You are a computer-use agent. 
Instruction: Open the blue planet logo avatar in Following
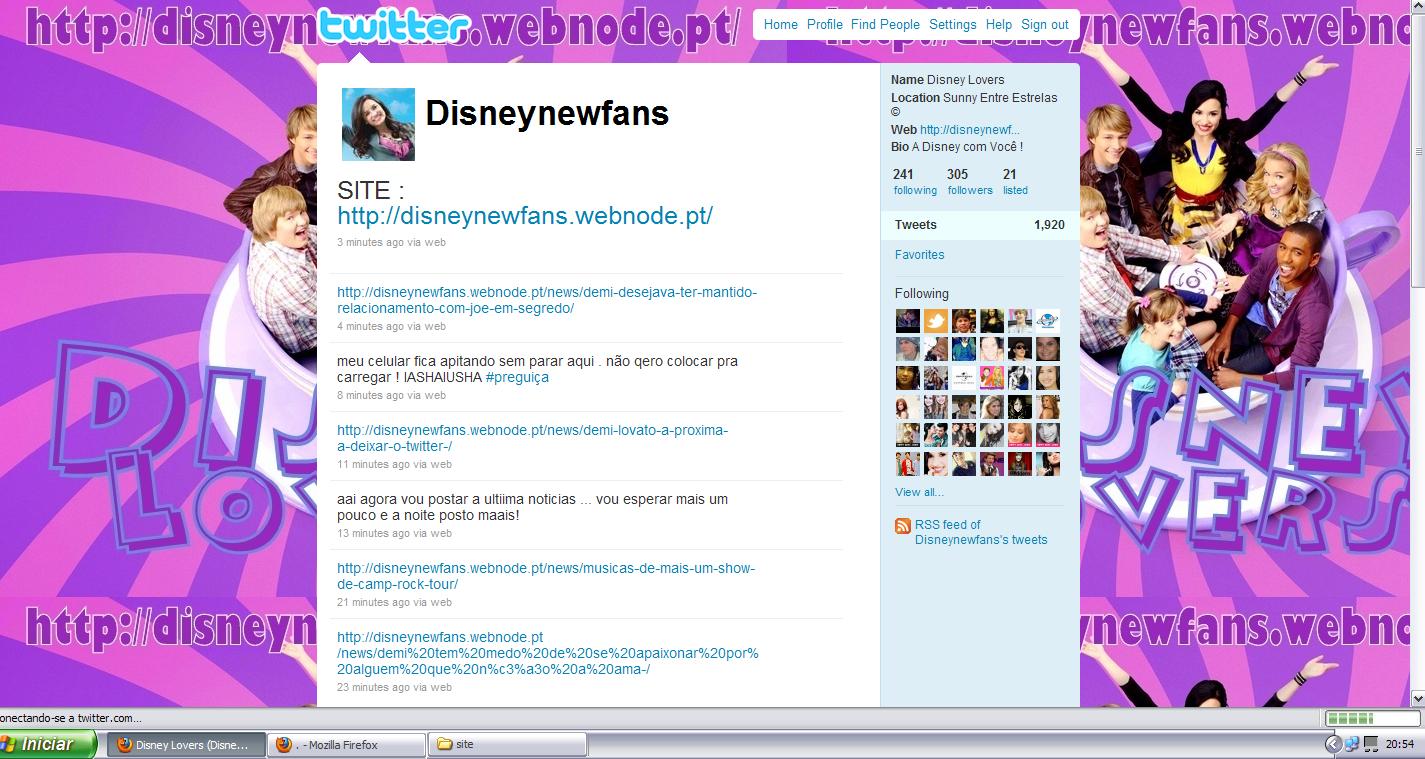1048,321
